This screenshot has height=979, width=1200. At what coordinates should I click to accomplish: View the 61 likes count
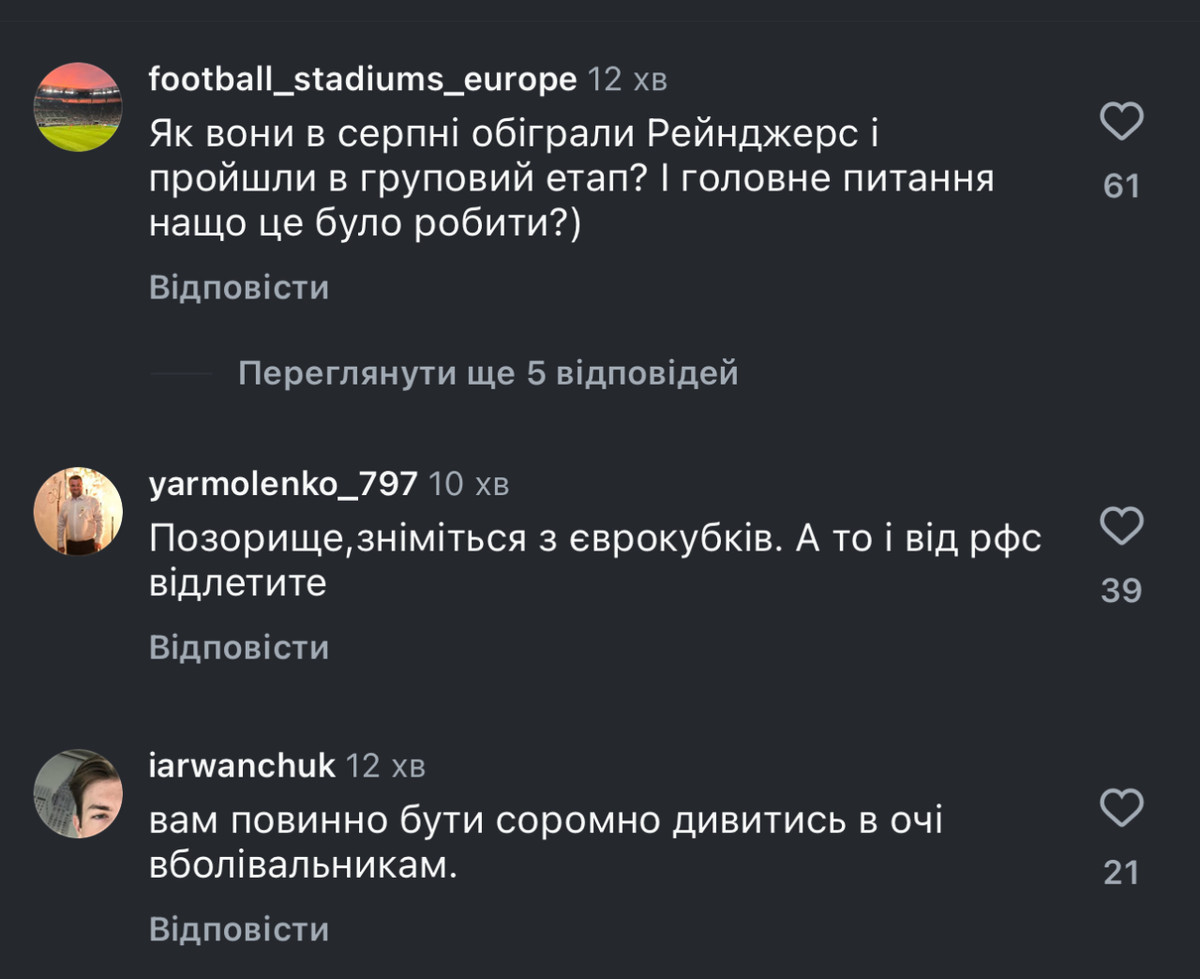pos(1121,186)
